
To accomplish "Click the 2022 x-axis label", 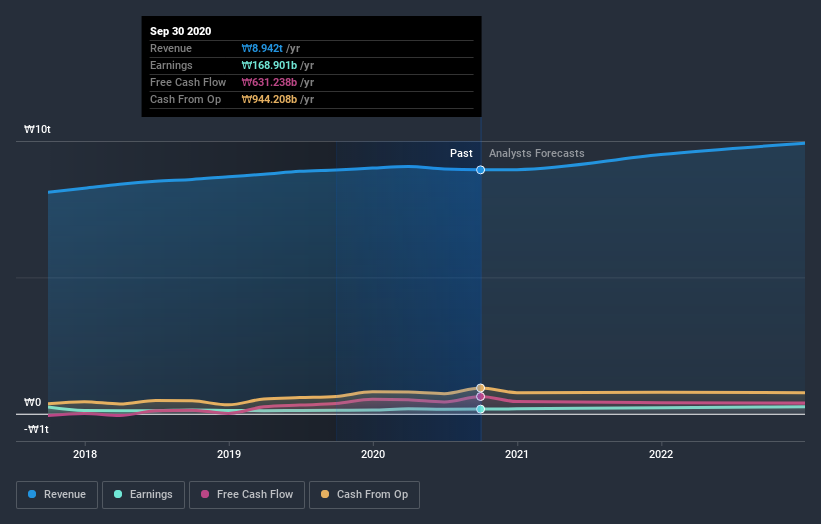I will point(661,454).
